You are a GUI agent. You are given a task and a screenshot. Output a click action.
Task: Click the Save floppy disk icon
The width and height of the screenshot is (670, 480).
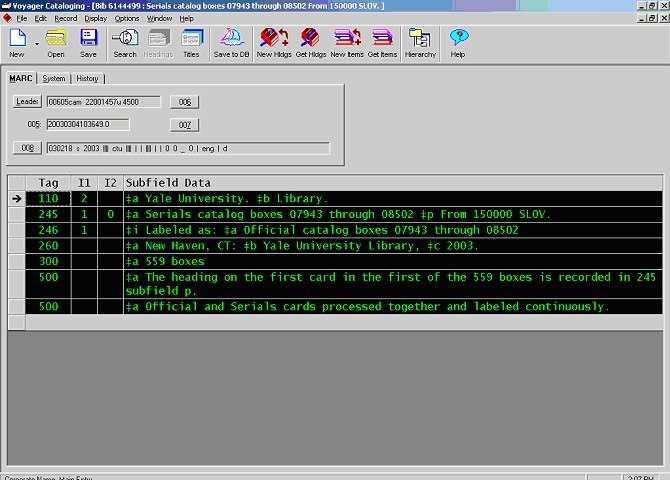pos(88,43)
